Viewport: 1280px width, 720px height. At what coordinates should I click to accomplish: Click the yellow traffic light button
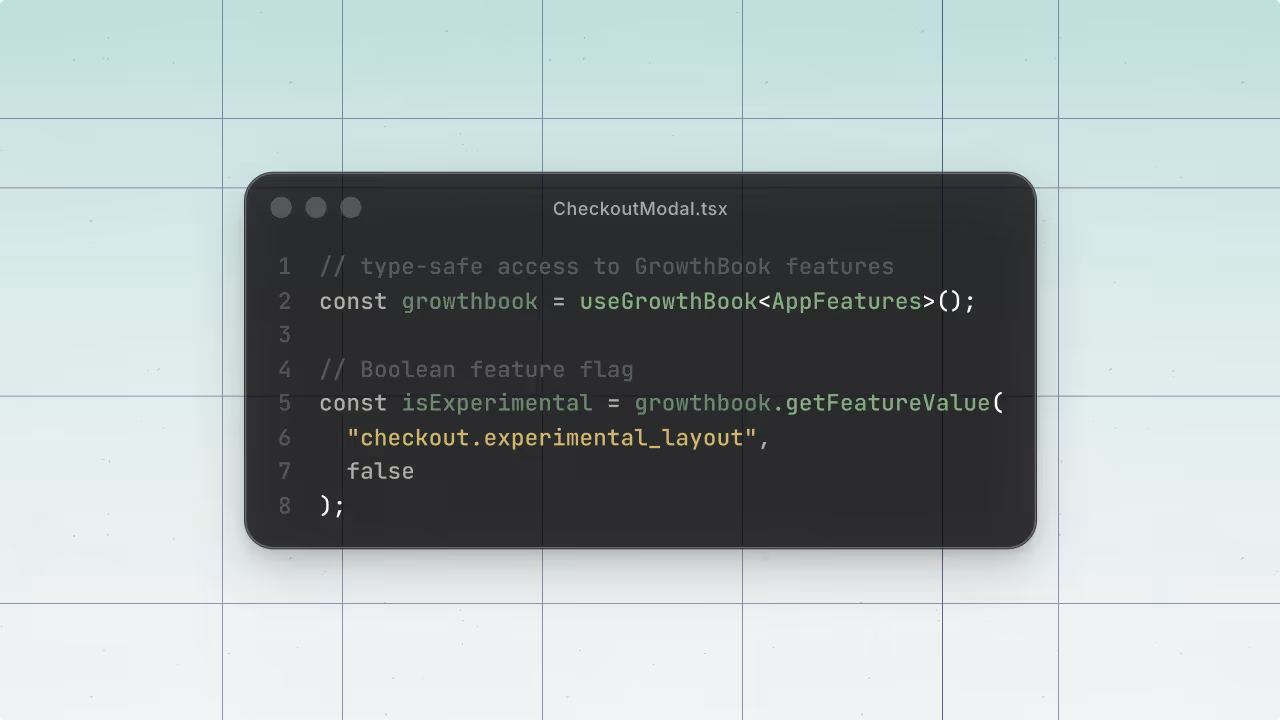click(x=316, y=208)
